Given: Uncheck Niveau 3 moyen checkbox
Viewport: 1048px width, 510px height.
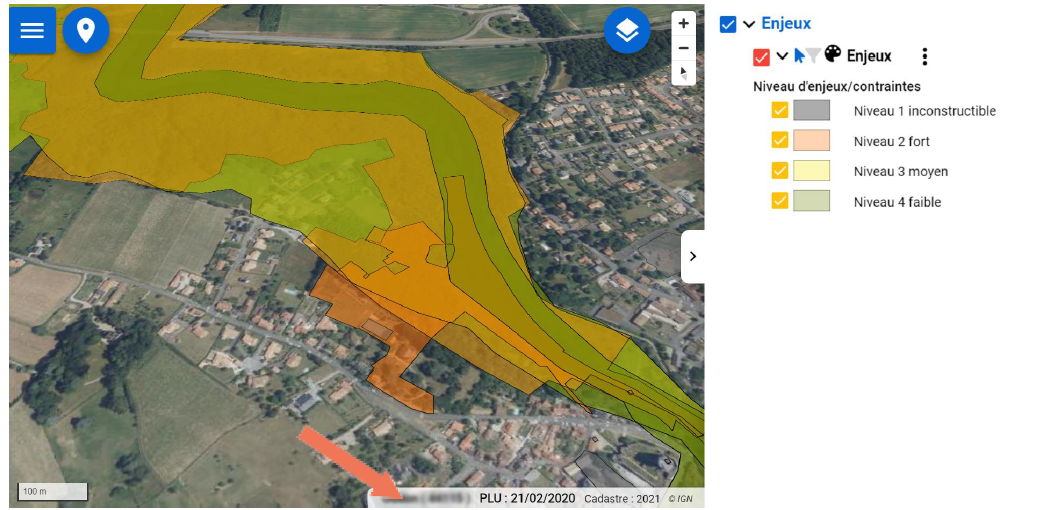Looking at the screenshot, I should 780,171.
